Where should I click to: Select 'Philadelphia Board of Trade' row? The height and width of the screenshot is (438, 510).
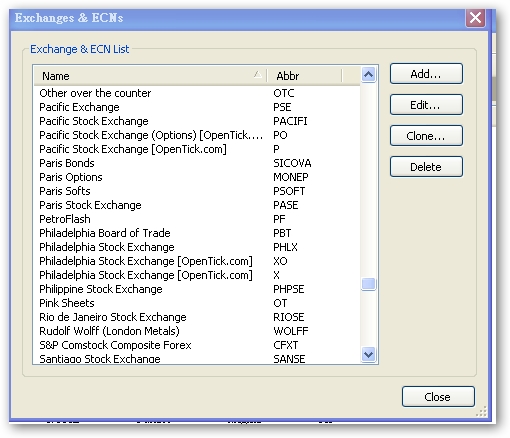197,233
